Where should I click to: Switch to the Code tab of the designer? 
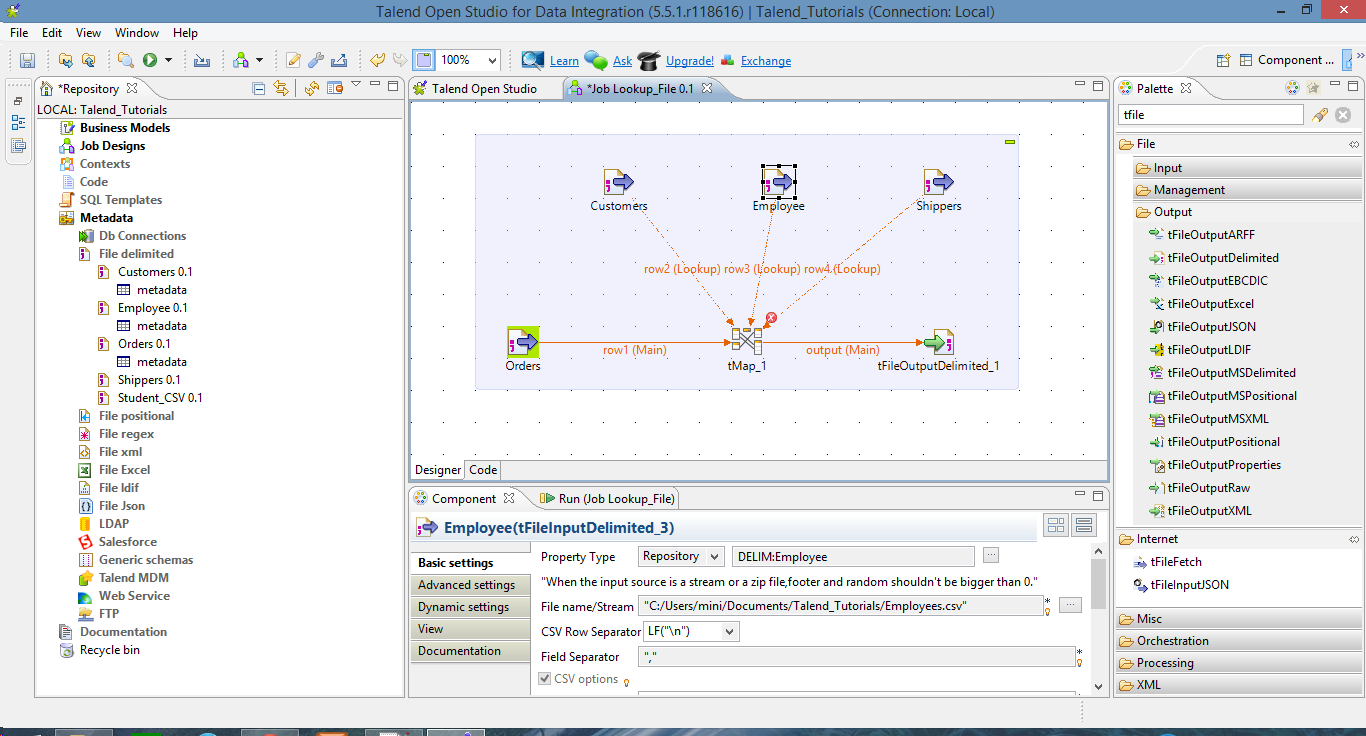click(x=483, y=470)
